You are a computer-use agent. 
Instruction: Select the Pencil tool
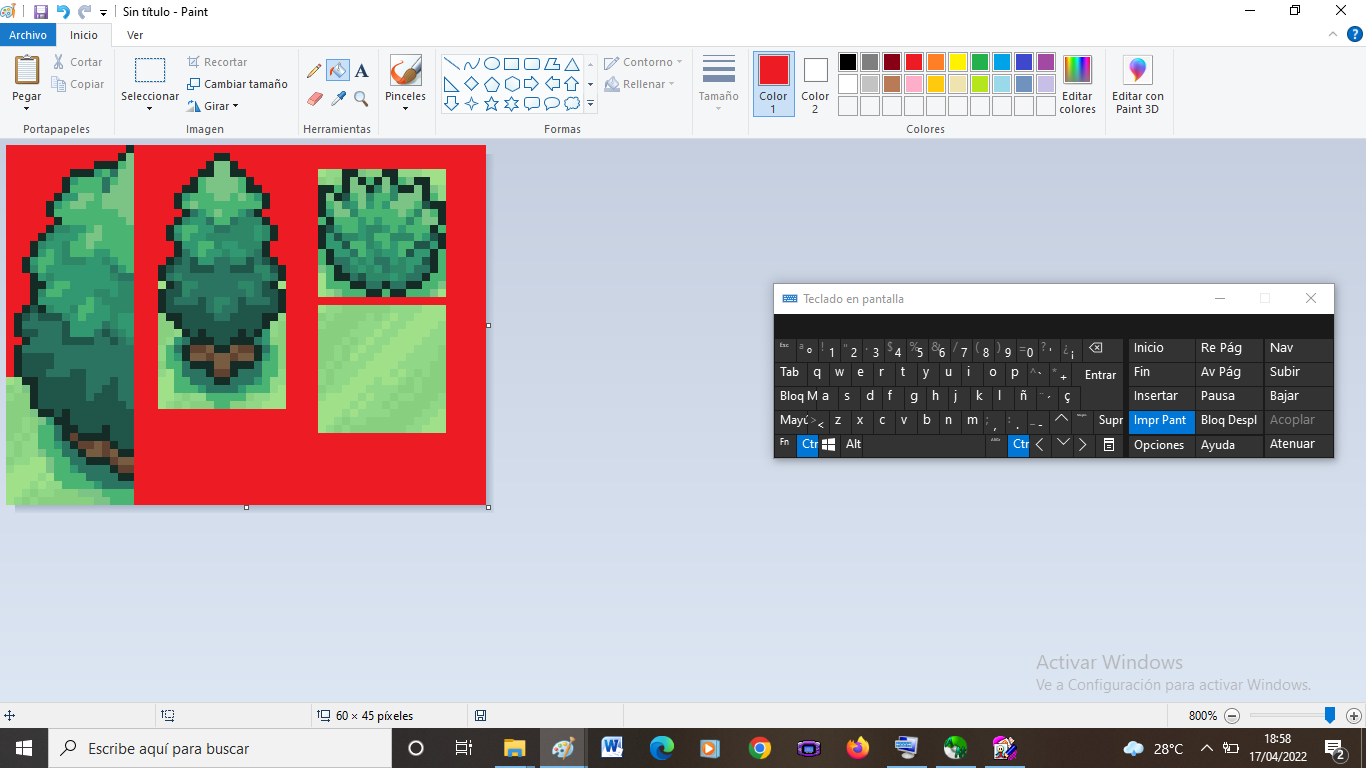tap(314, 71)
